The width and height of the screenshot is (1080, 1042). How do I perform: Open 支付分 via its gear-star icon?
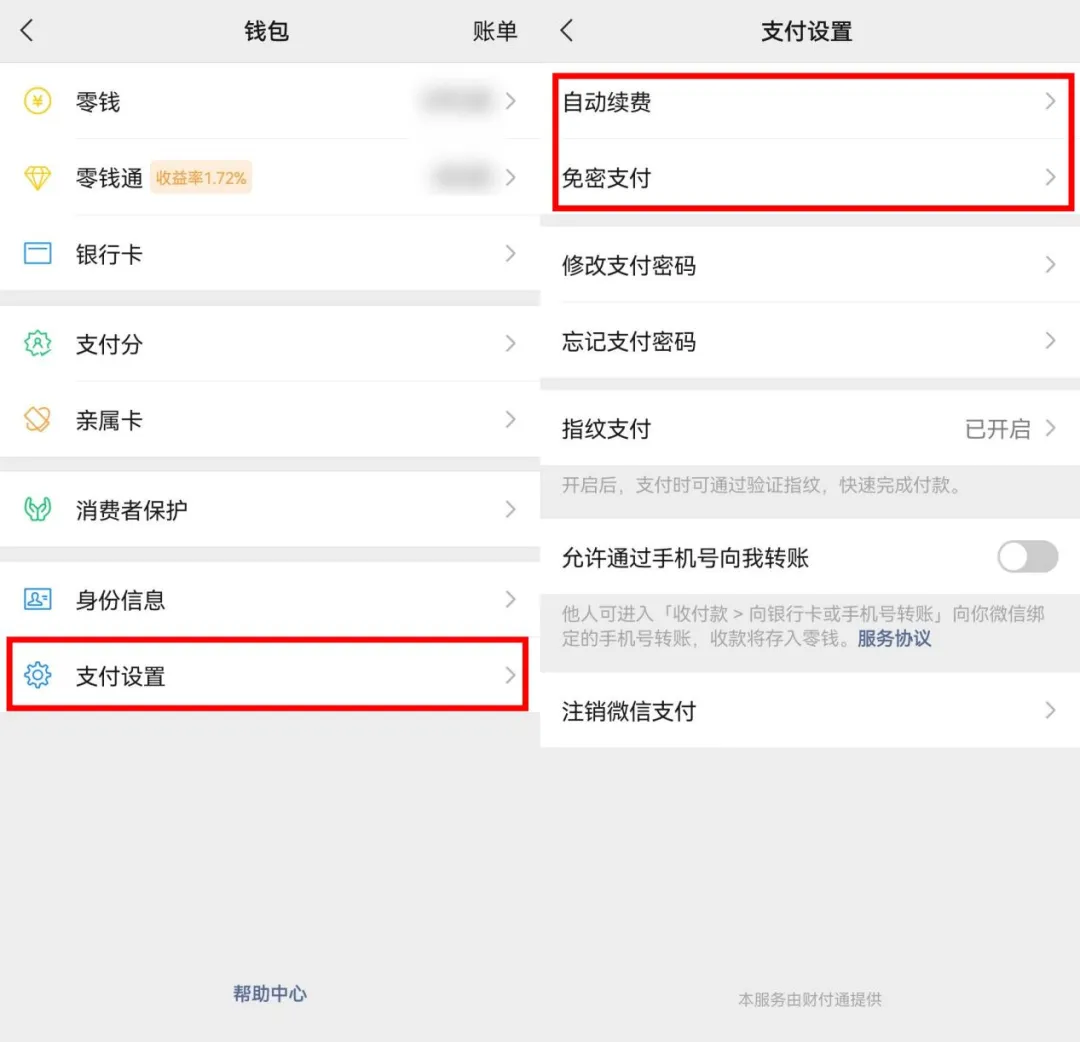[37, 344]
